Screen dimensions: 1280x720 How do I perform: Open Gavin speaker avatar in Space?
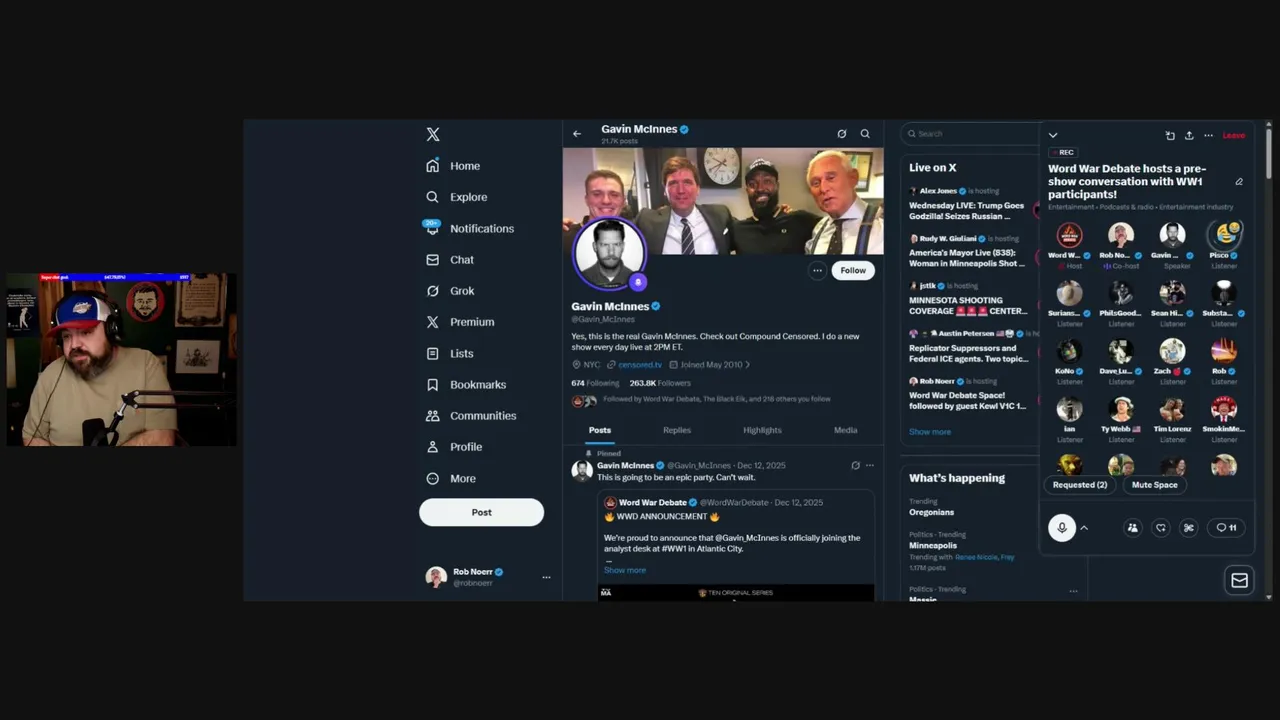[x=1172, y=236]
